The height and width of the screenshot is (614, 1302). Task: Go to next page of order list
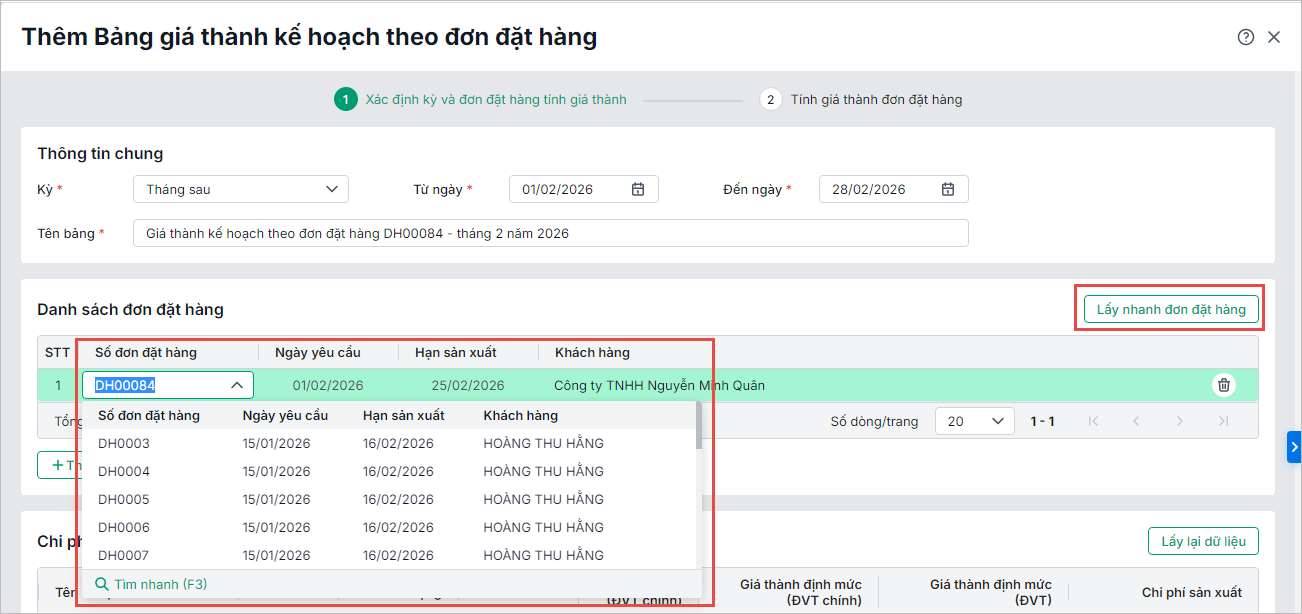tap(1180, 422)
